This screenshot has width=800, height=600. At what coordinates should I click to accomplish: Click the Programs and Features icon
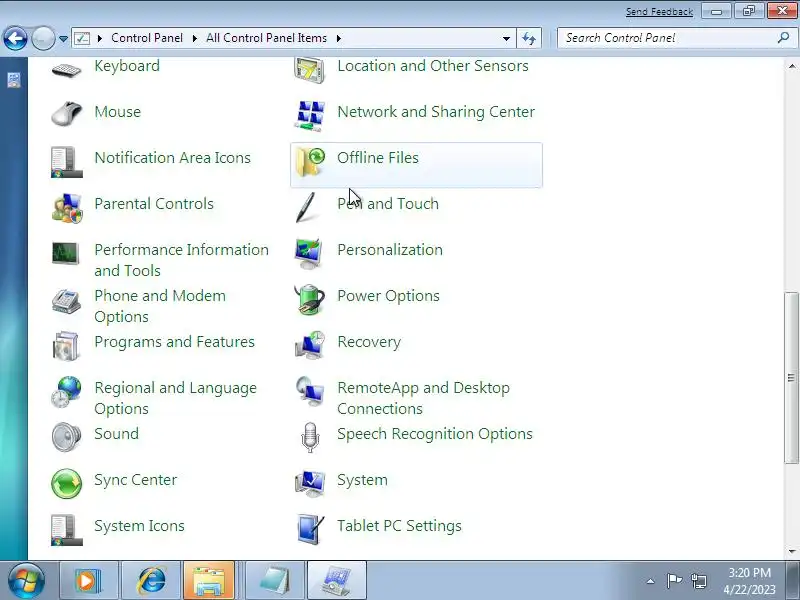(65, 345)
